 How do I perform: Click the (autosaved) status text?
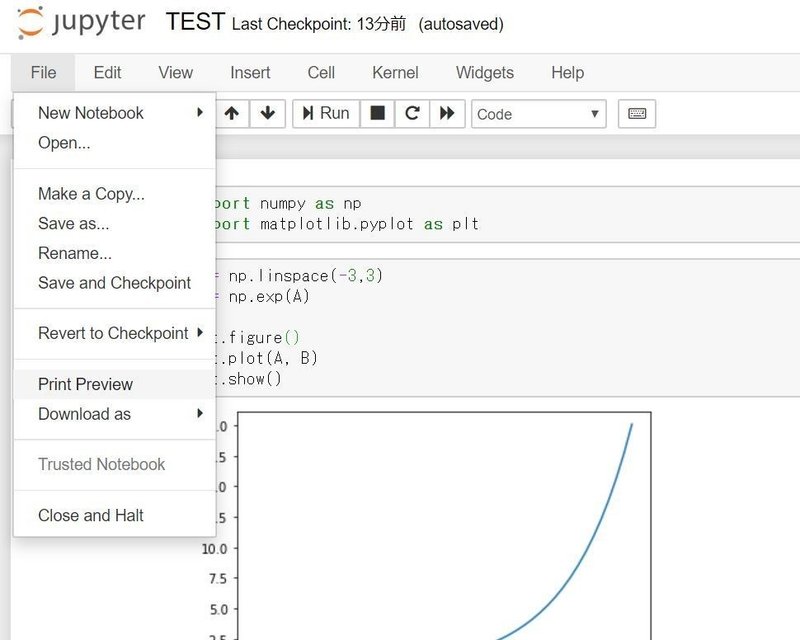[461, 24]
